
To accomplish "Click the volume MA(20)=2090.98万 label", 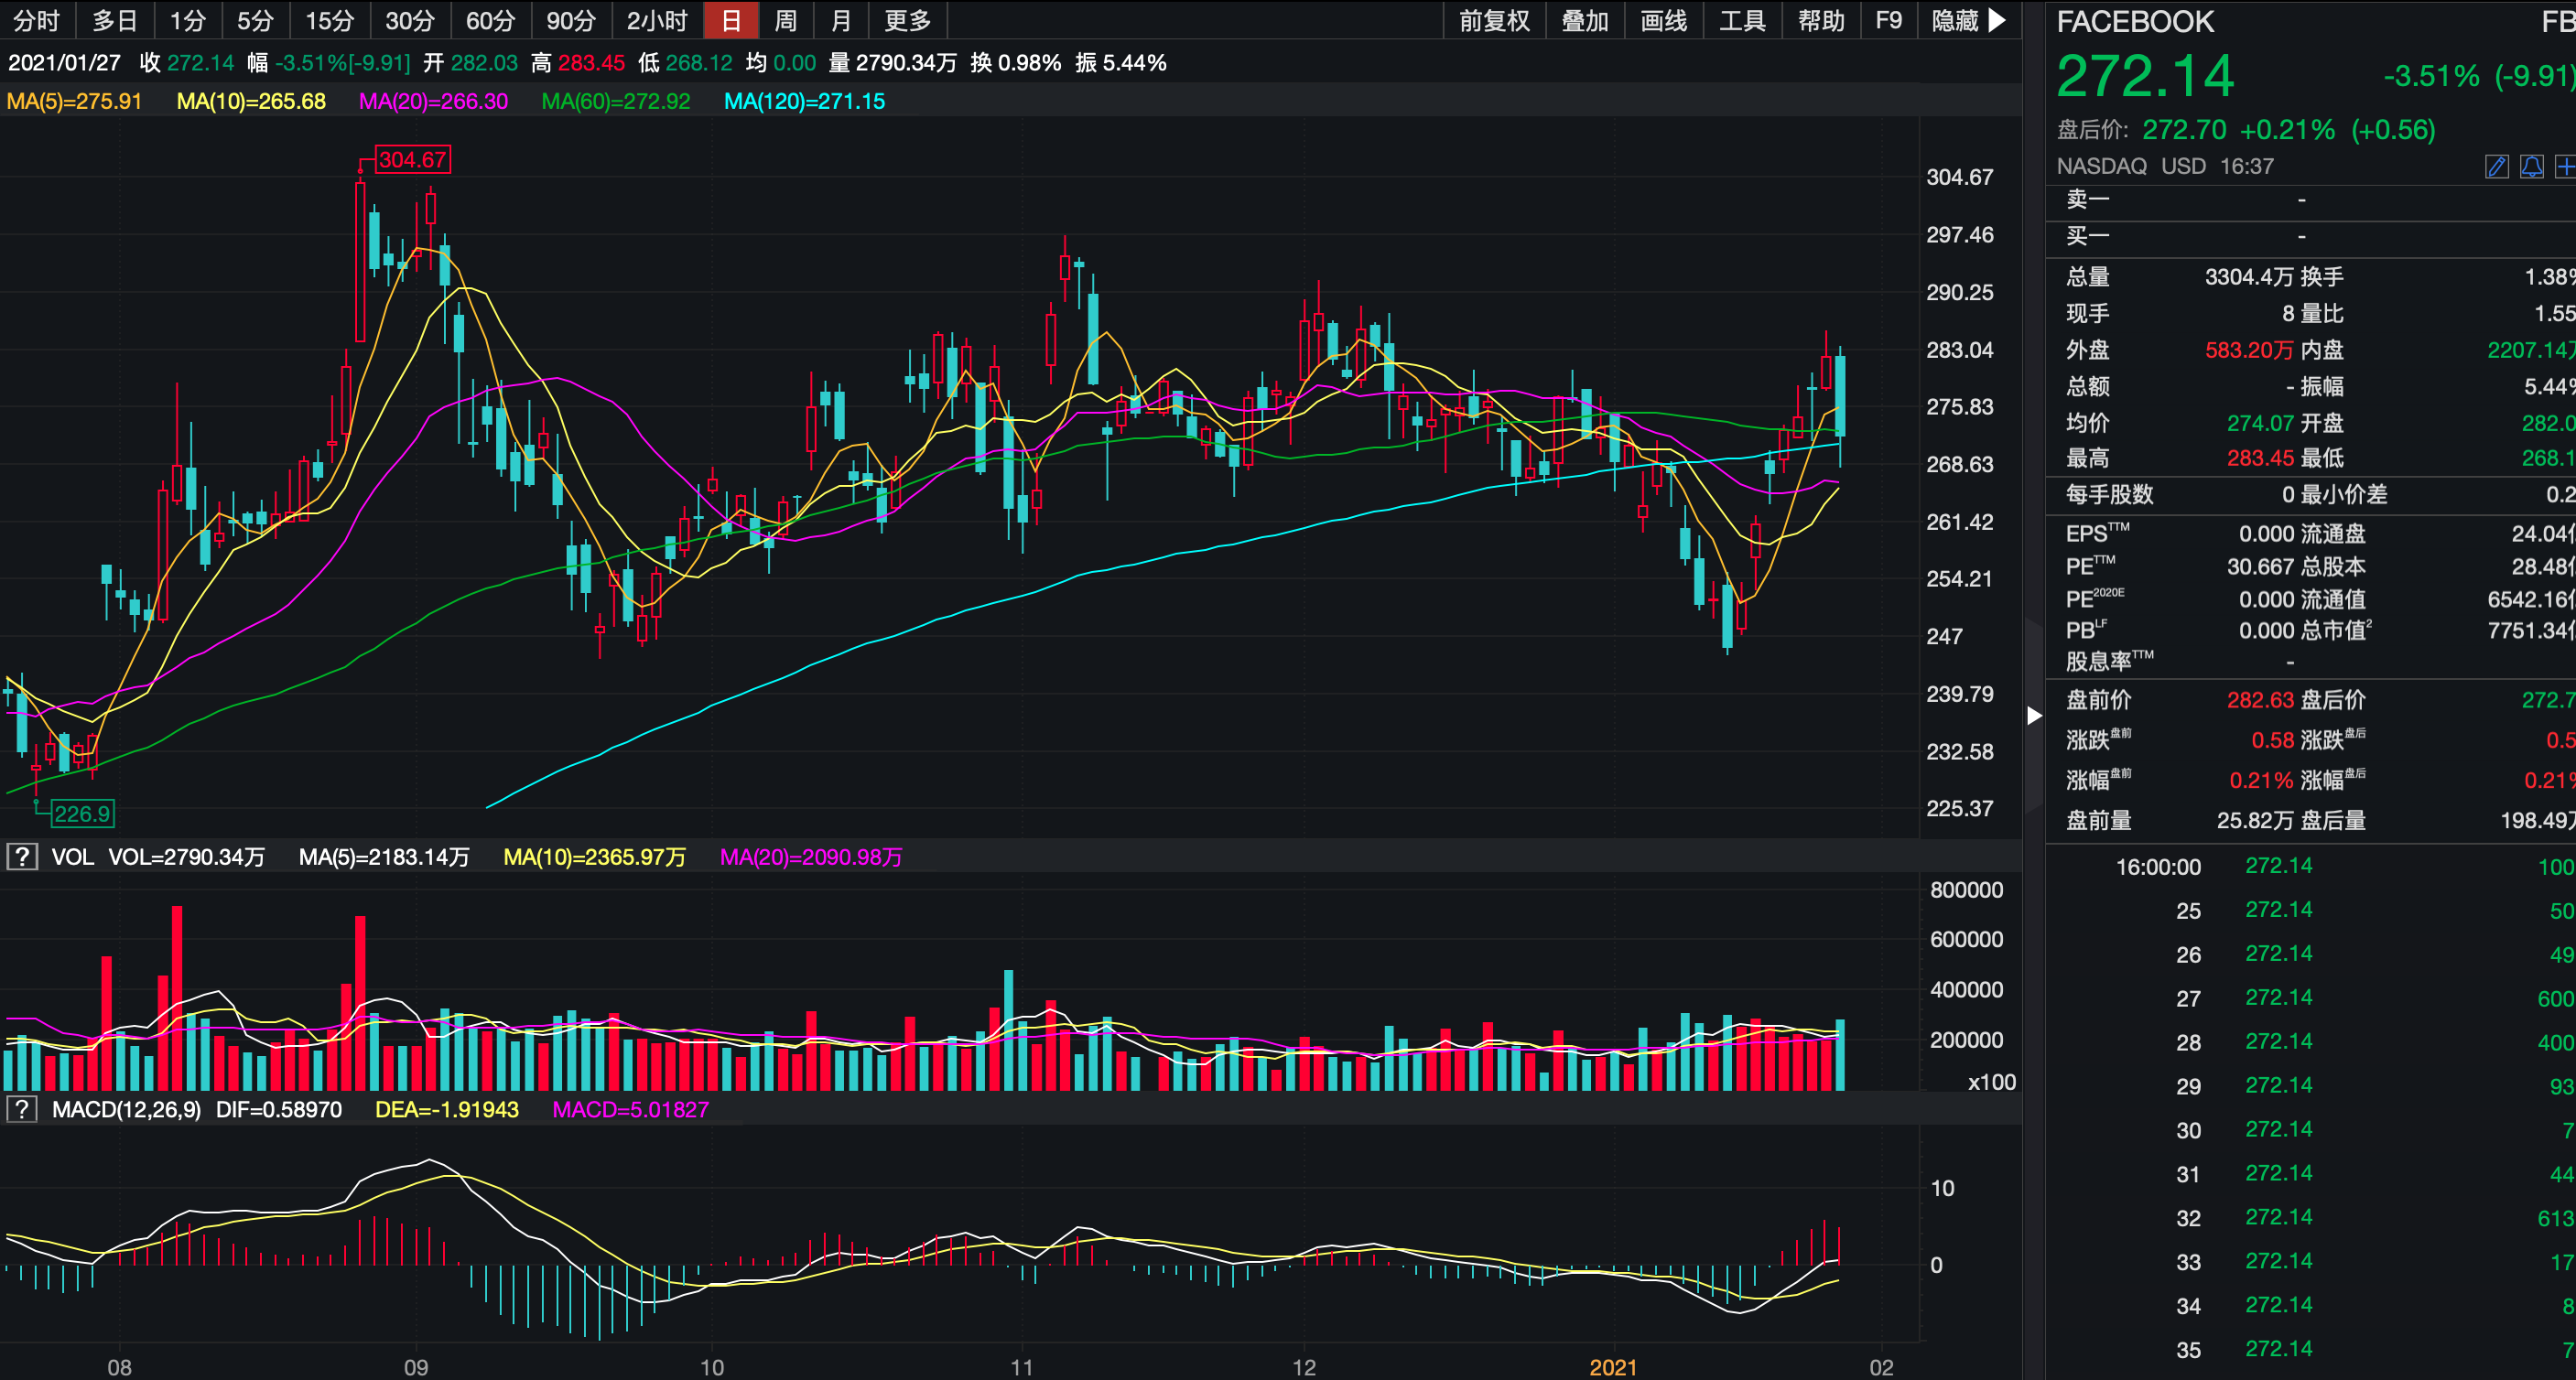I will coord(811,857).
